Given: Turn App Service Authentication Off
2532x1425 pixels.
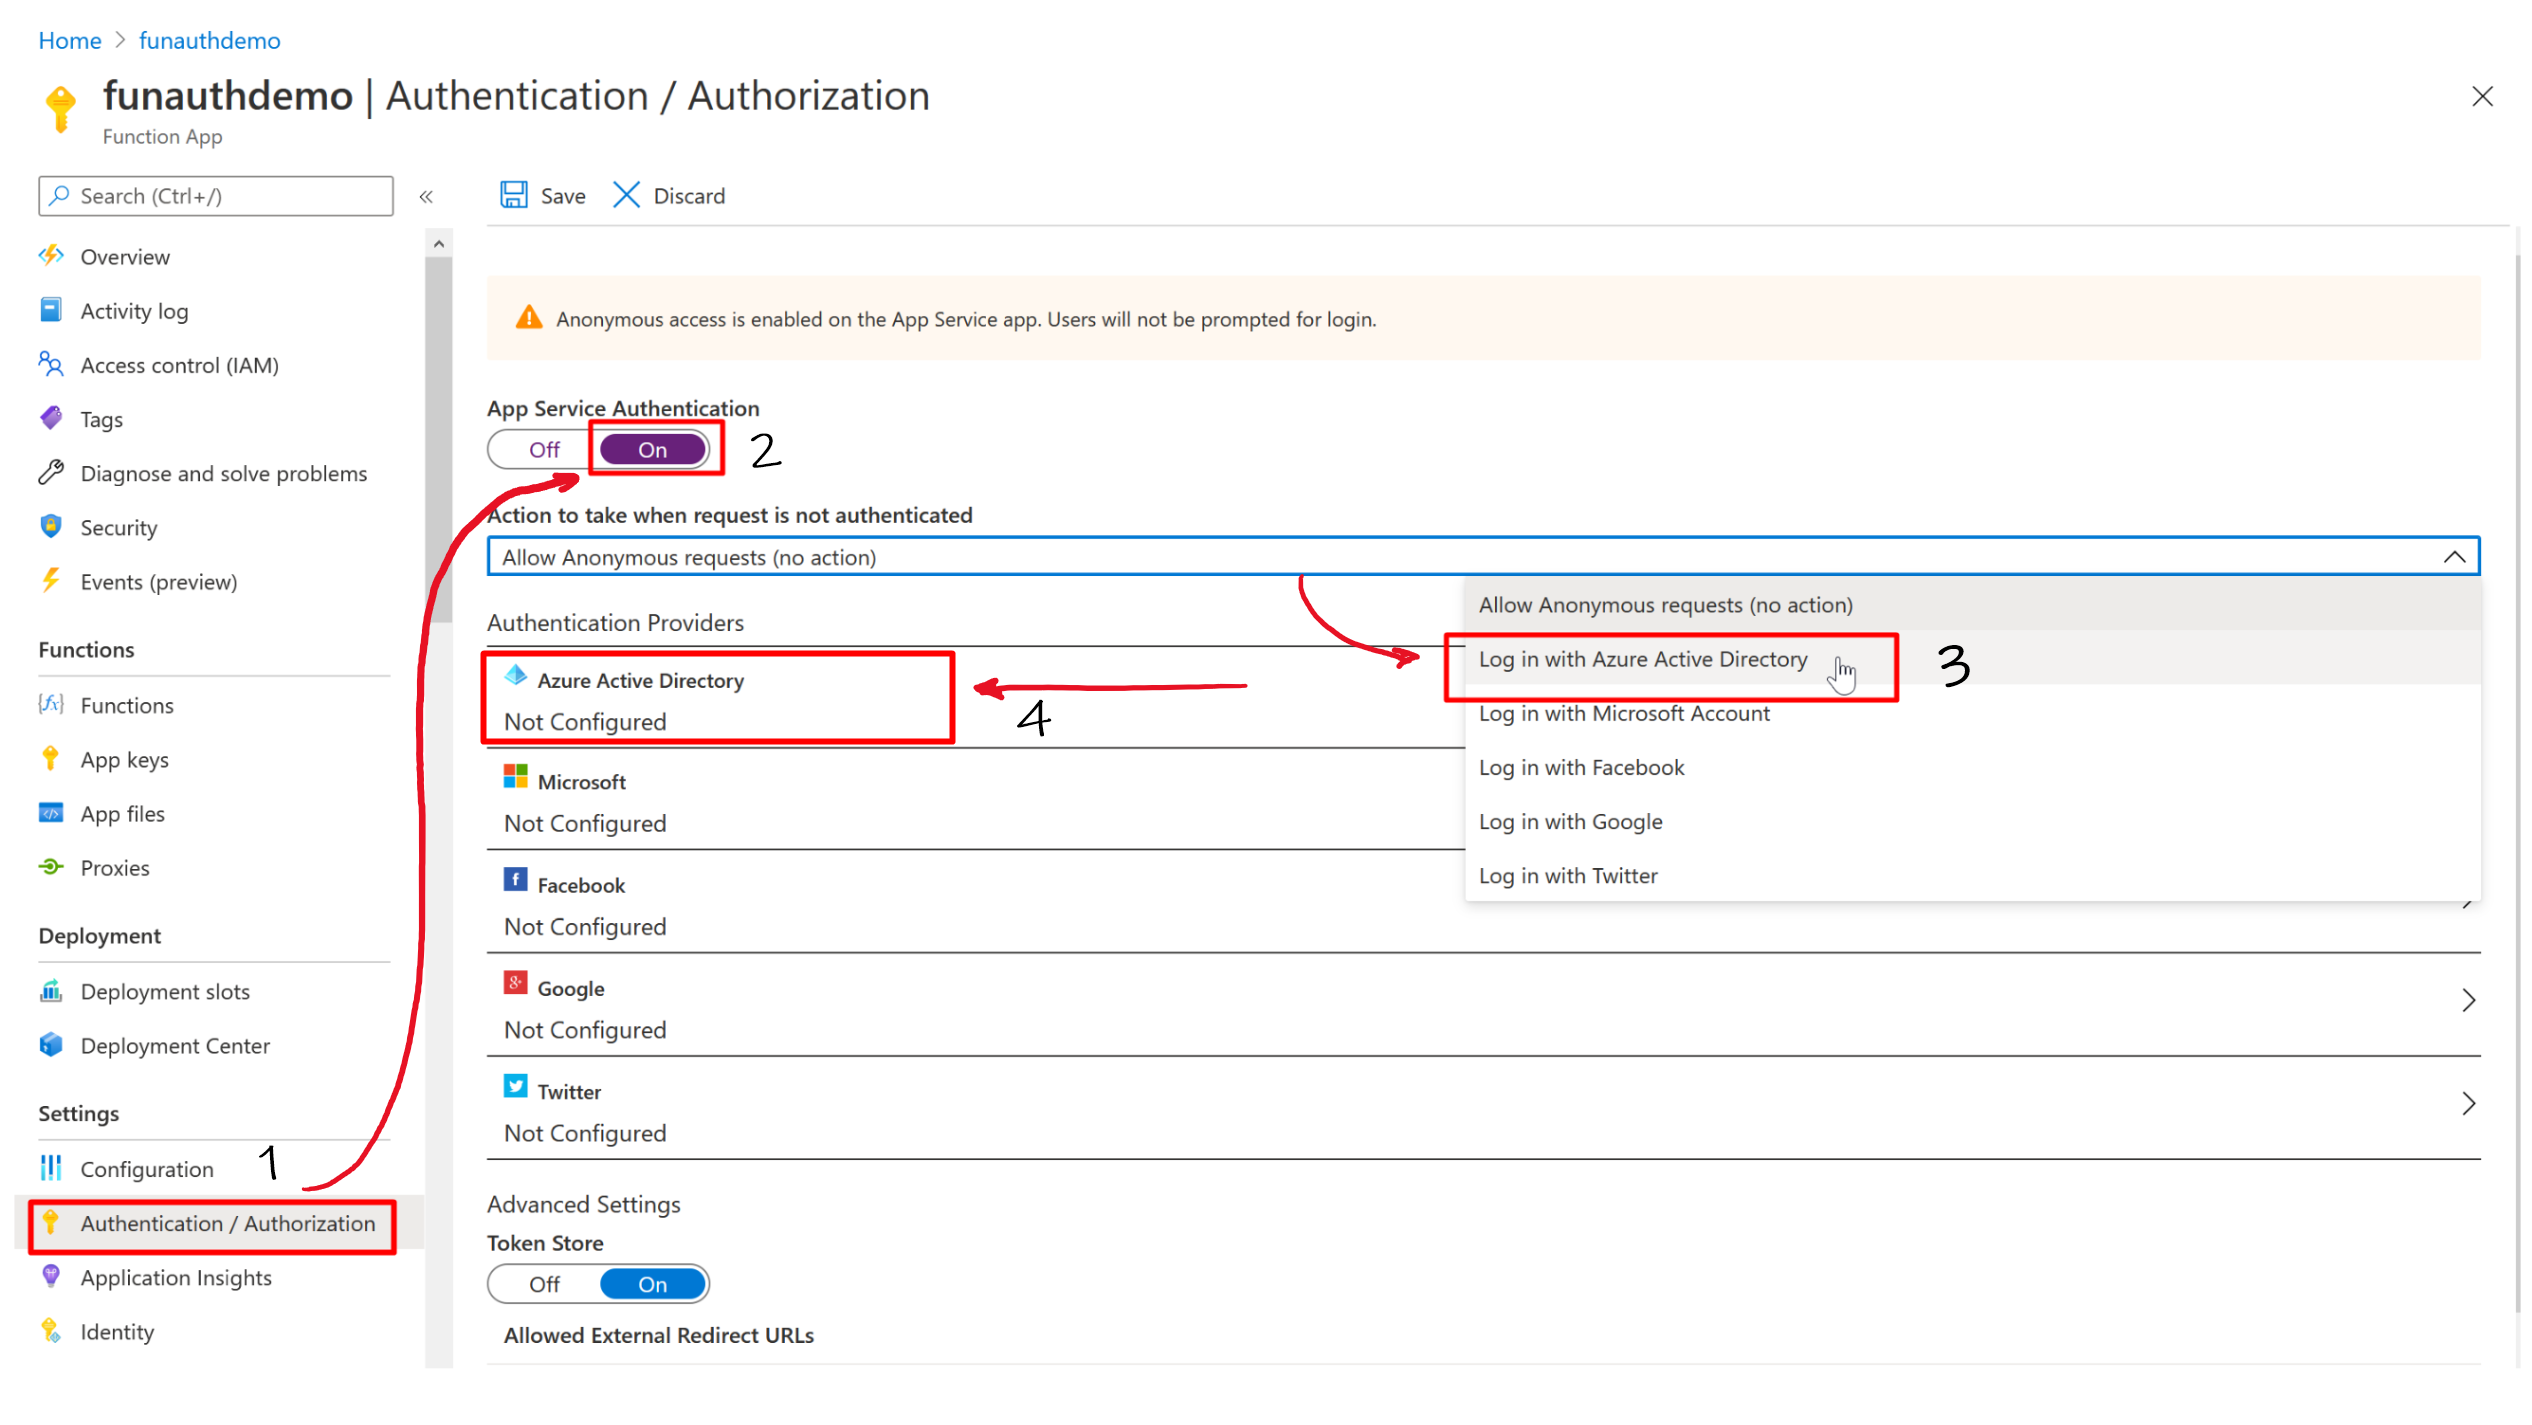Looking at the screenshot, I should point(544,450).
